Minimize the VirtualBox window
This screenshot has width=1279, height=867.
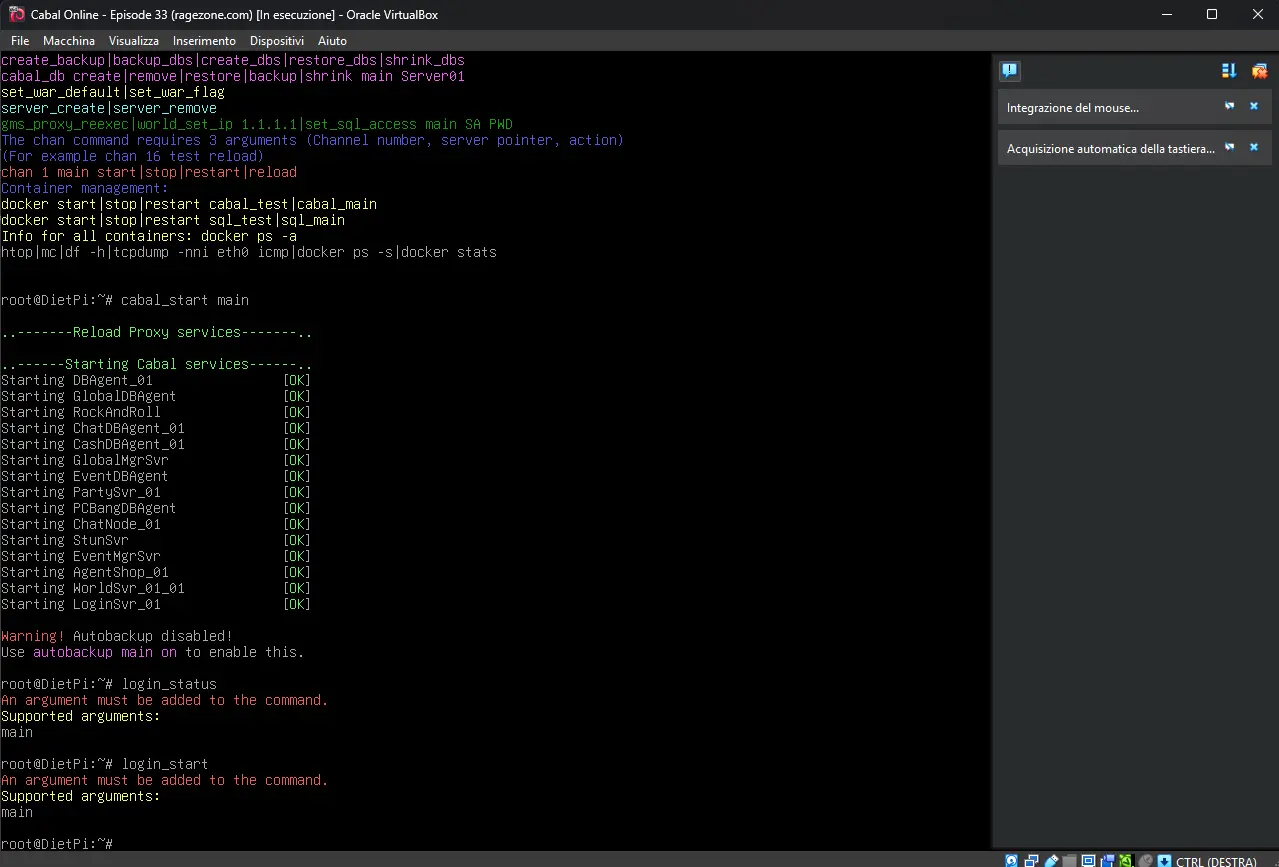pos(1165,14)
